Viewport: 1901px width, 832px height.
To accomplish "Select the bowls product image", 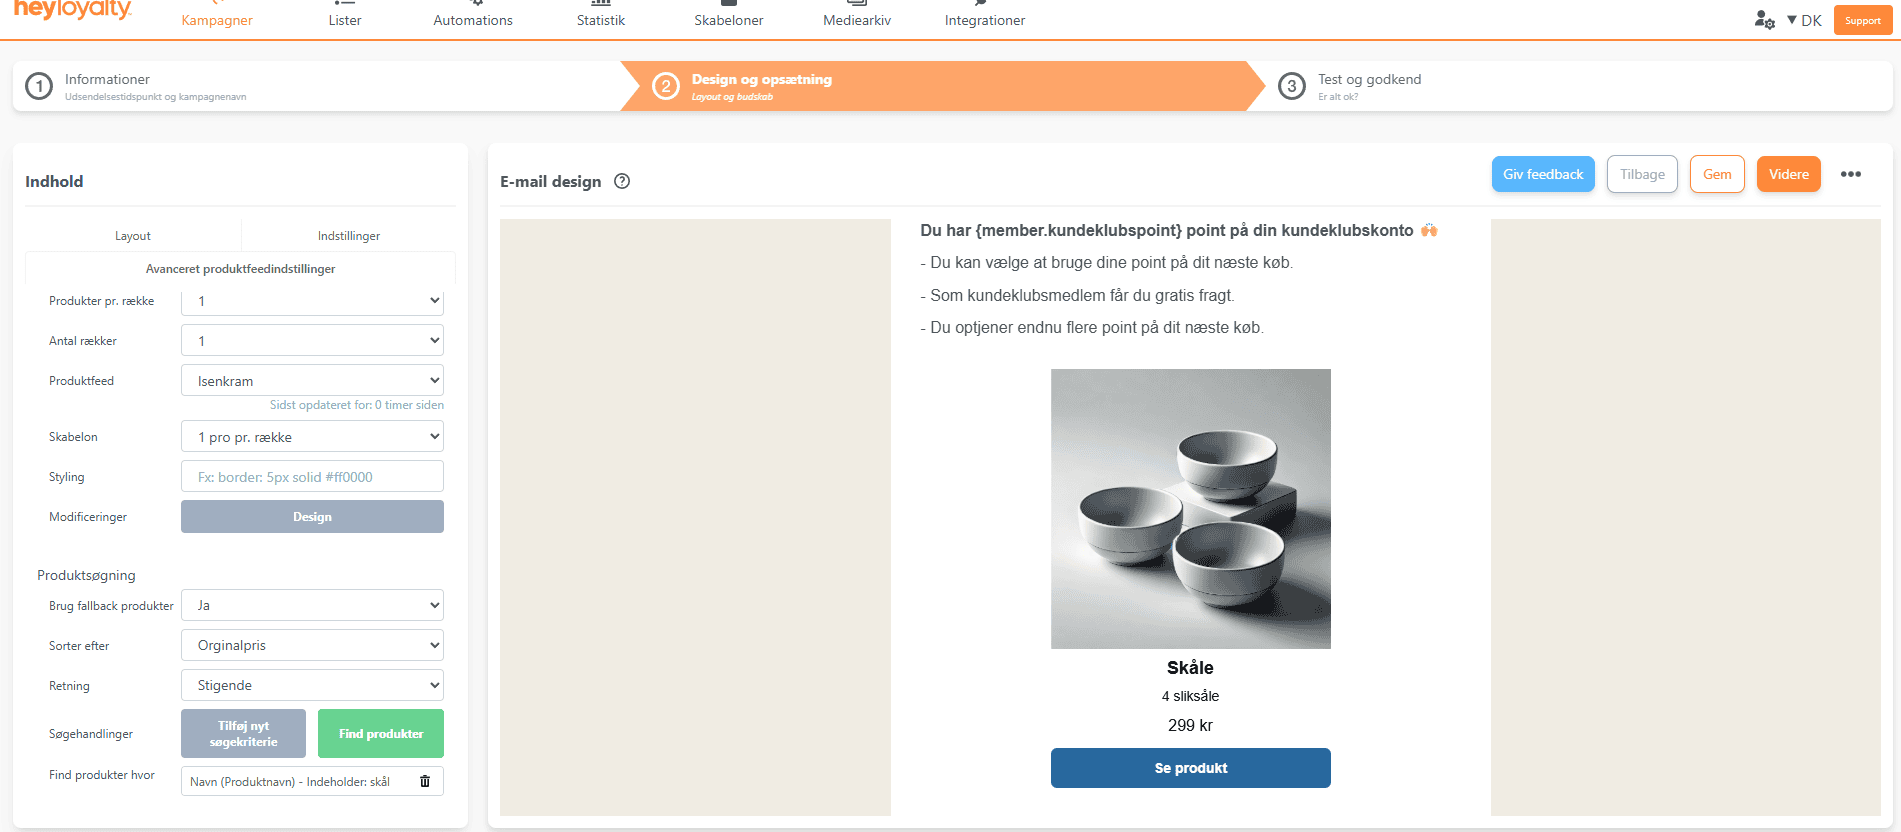I will click(1190, 508).
